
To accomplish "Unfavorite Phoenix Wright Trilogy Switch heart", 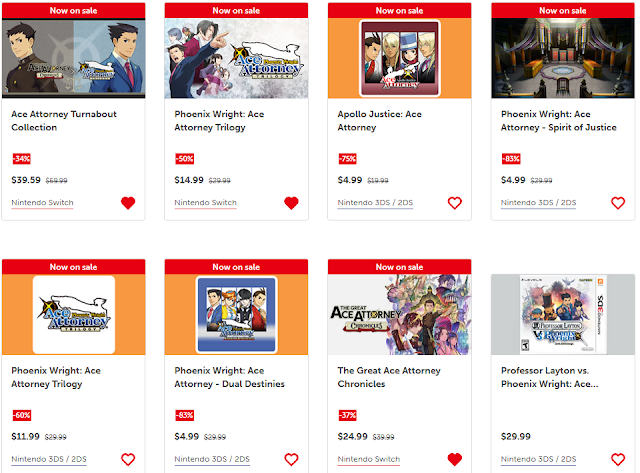I will tap(291, 203).
